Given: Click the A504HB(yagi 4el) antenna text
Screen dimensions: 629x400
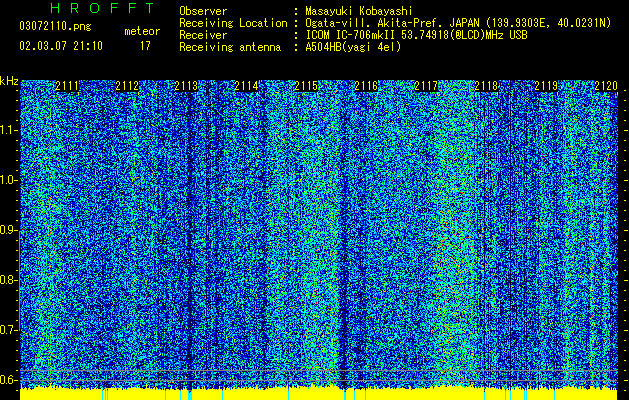Looking at the screenshot, I should 353,47.
